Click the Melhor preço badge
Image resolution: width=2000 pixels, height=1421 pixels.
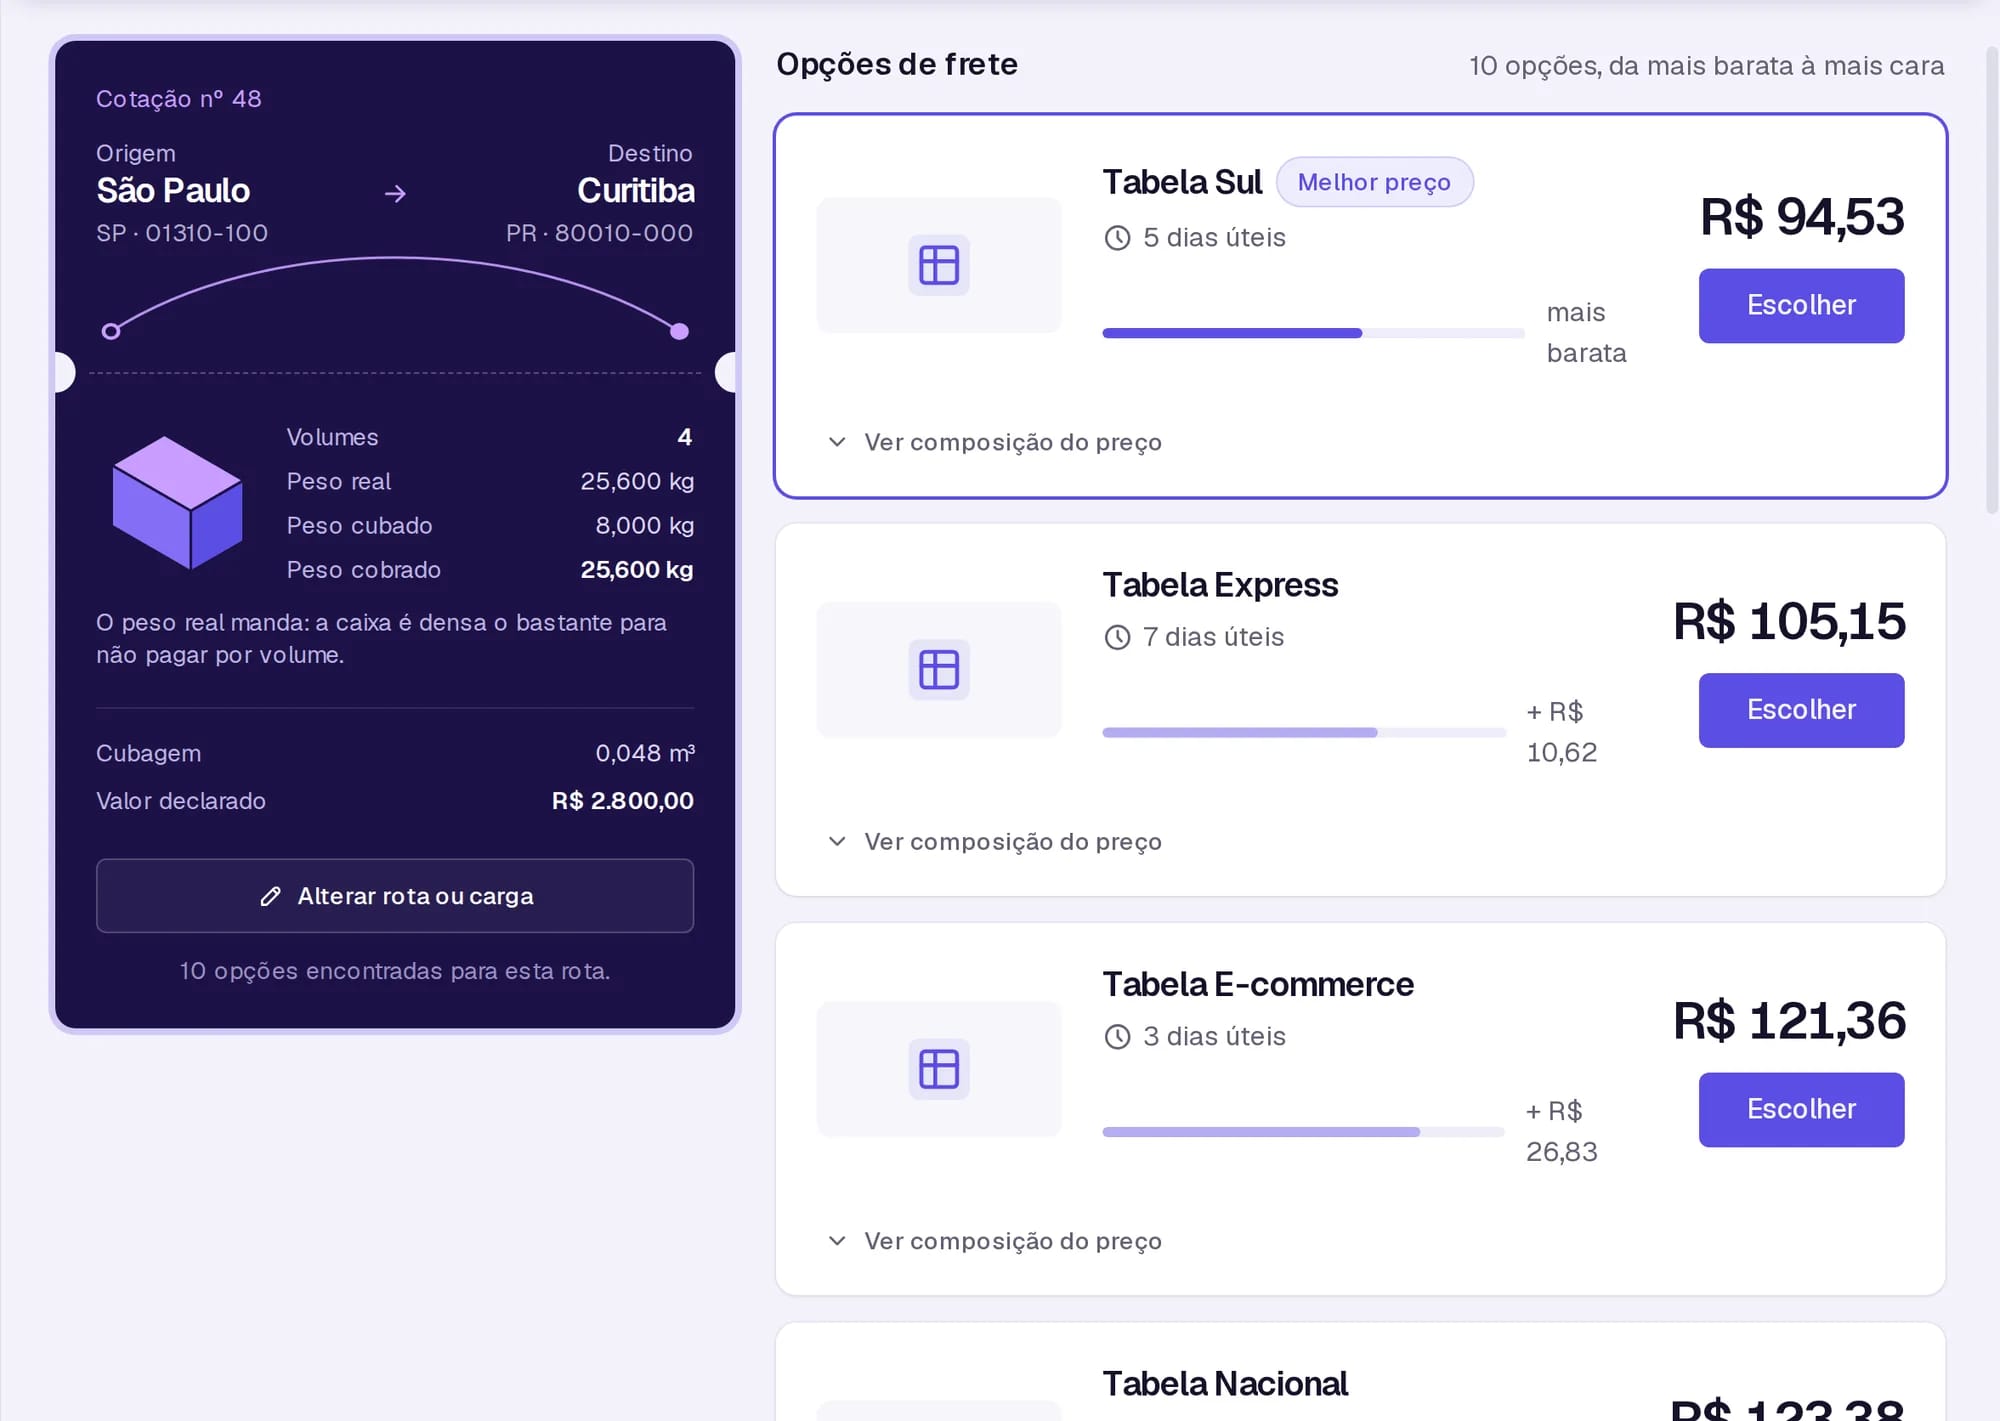[1374, 182]
